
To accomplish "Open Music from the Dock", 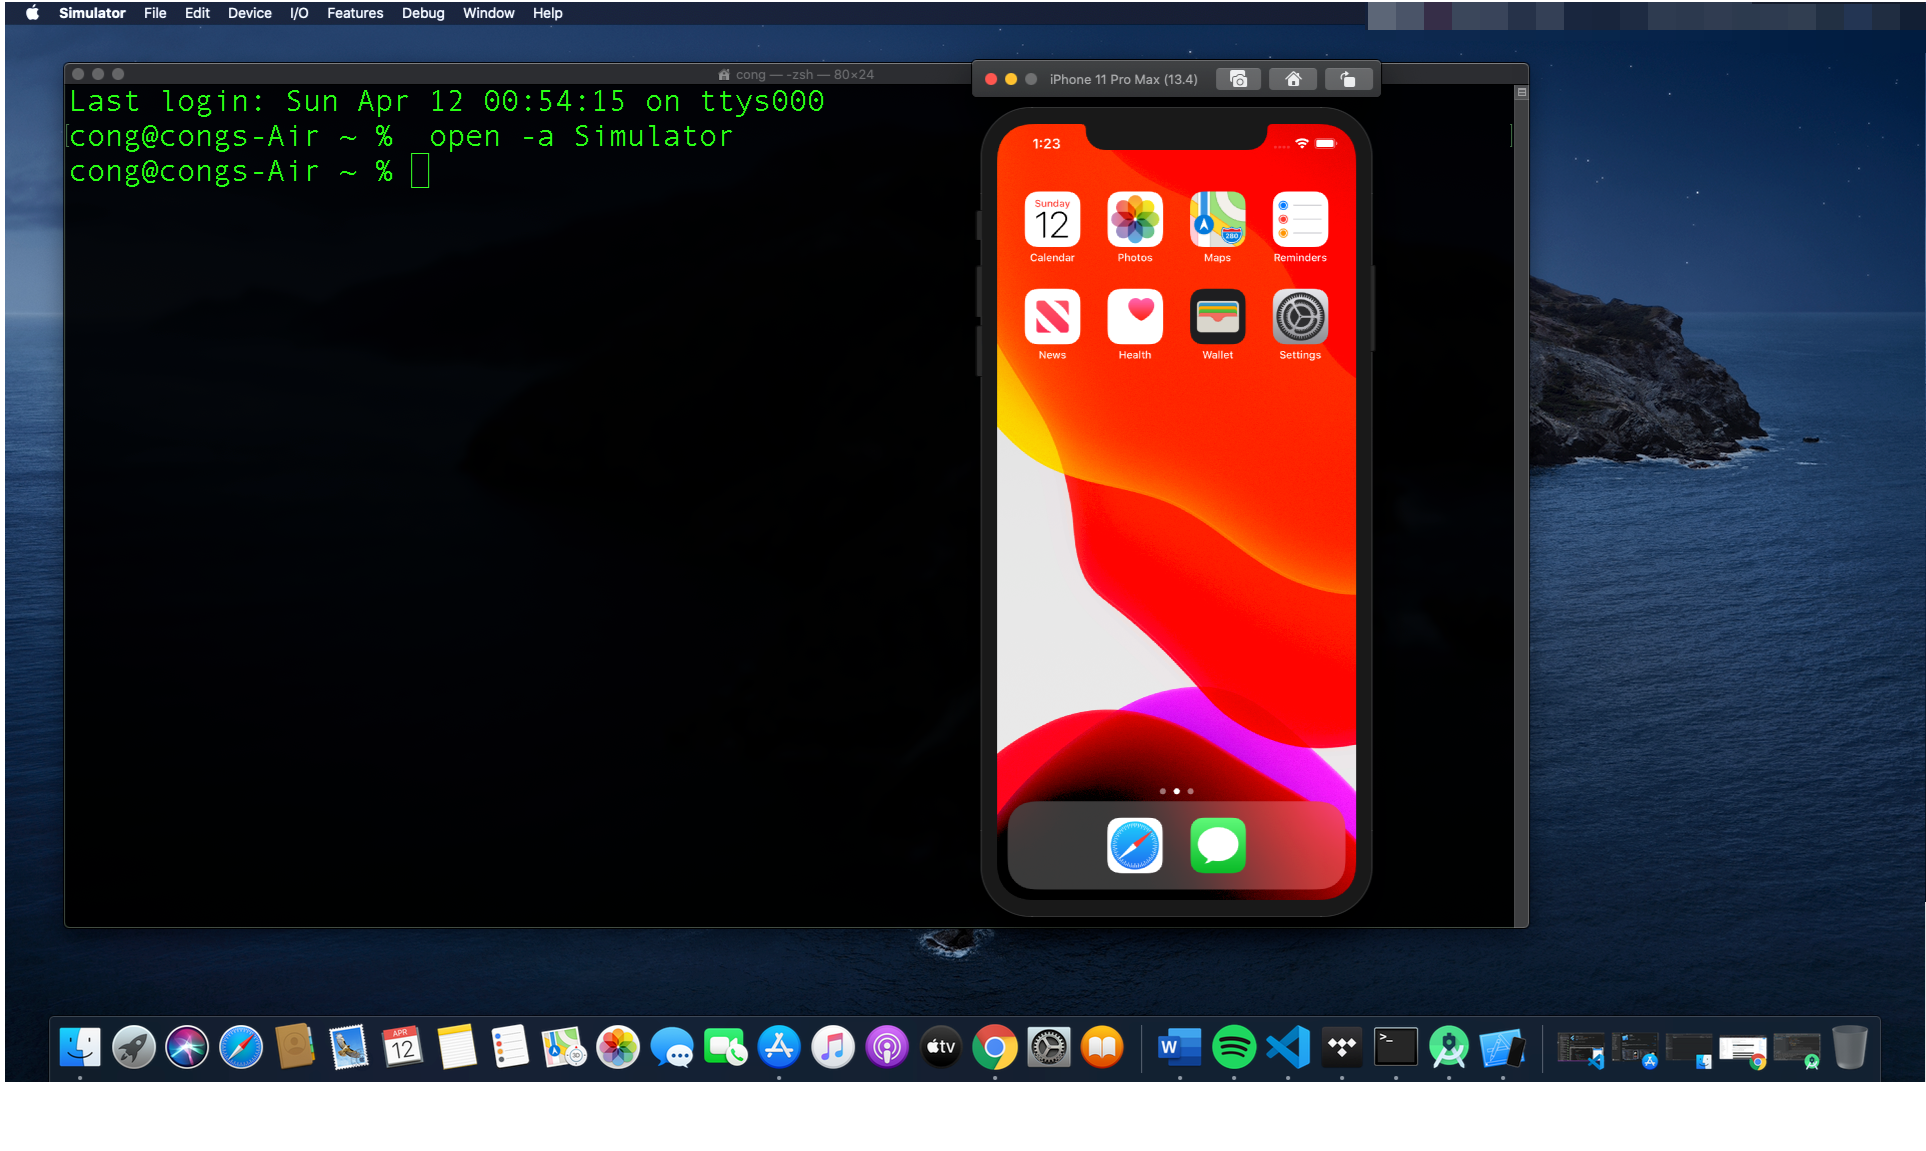I will pyautogui.click(x=833, y=1048).
